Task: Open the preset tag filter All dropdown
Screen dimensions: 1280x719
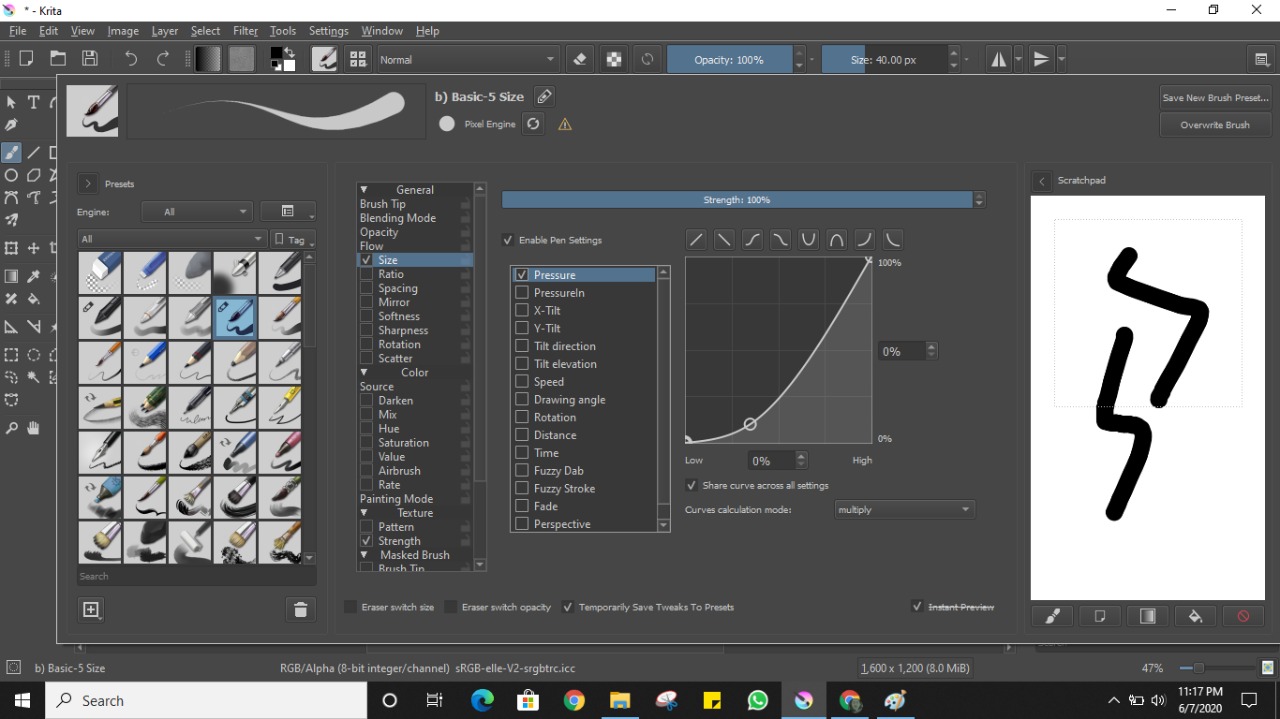Action: pyautogui.click(x=172, y=239)
